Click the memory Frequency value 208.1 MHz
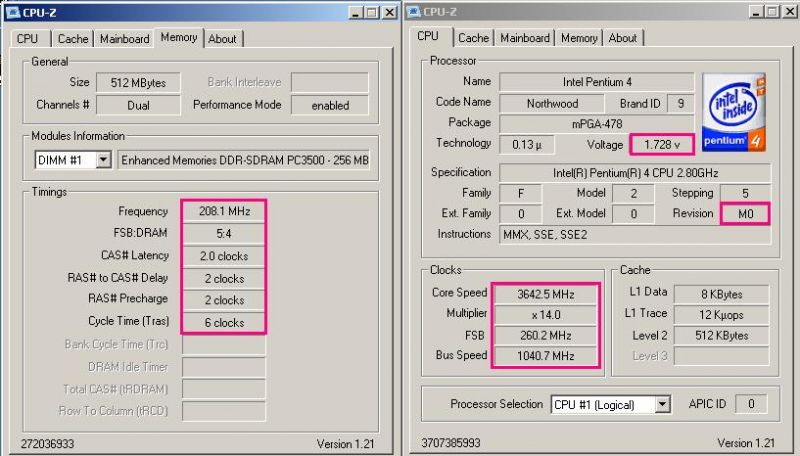 pyautogui.click(x=224, y=211)
